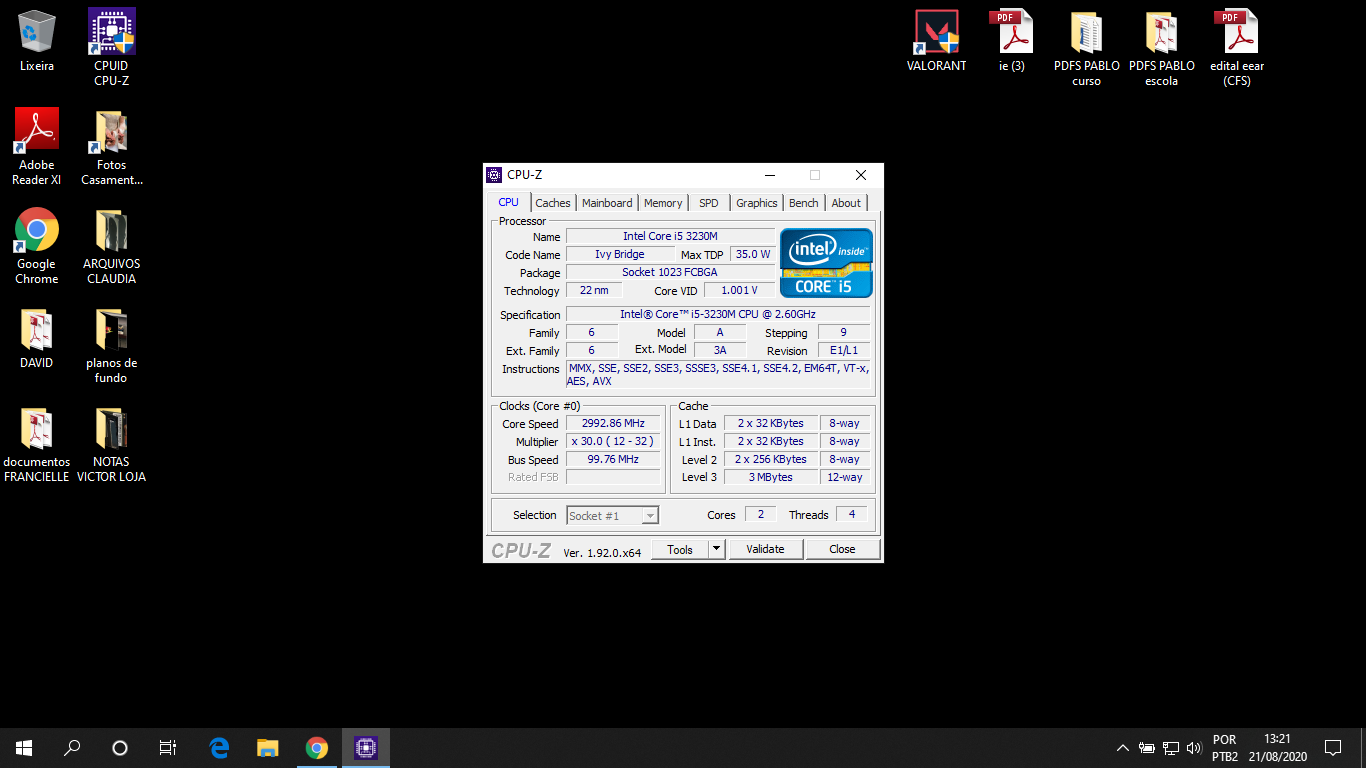Switch to the Caches tab
The height and width of the screenshot is (768, 1366).
tap(553, 203)
